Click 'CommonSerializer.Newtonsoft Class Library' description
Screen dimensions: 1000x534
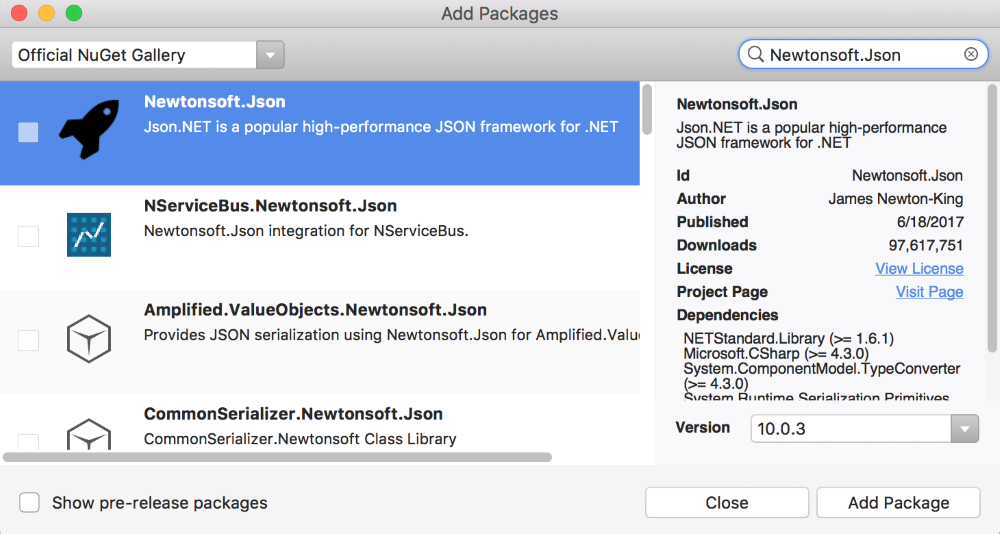tap(300, 439)
